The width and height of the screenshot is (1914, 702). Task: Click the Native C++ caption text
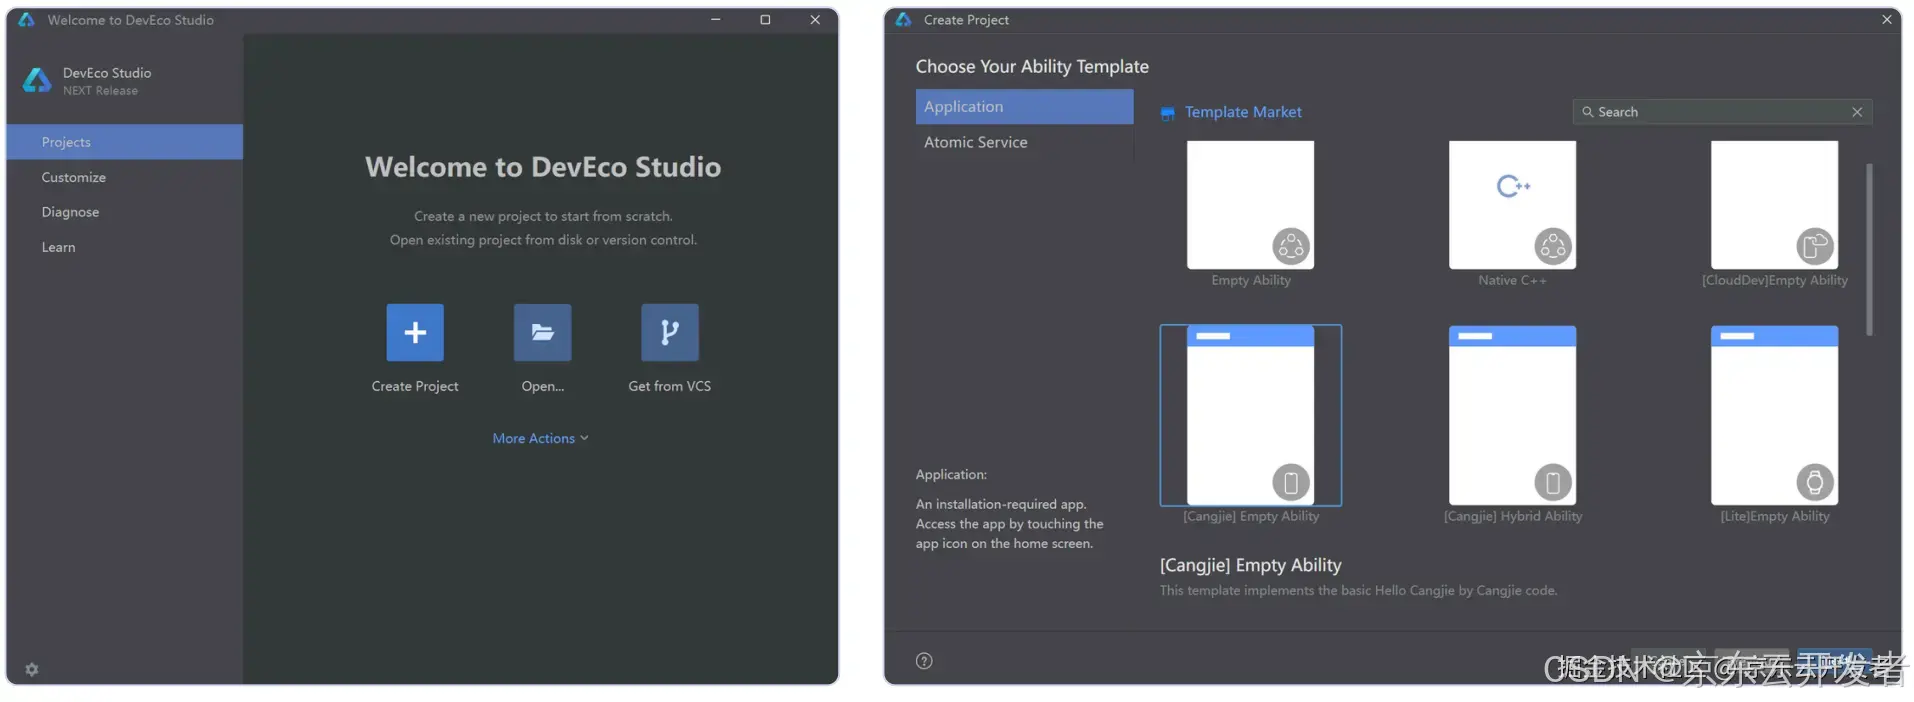pyautogui.click(x=1512, y=280)
